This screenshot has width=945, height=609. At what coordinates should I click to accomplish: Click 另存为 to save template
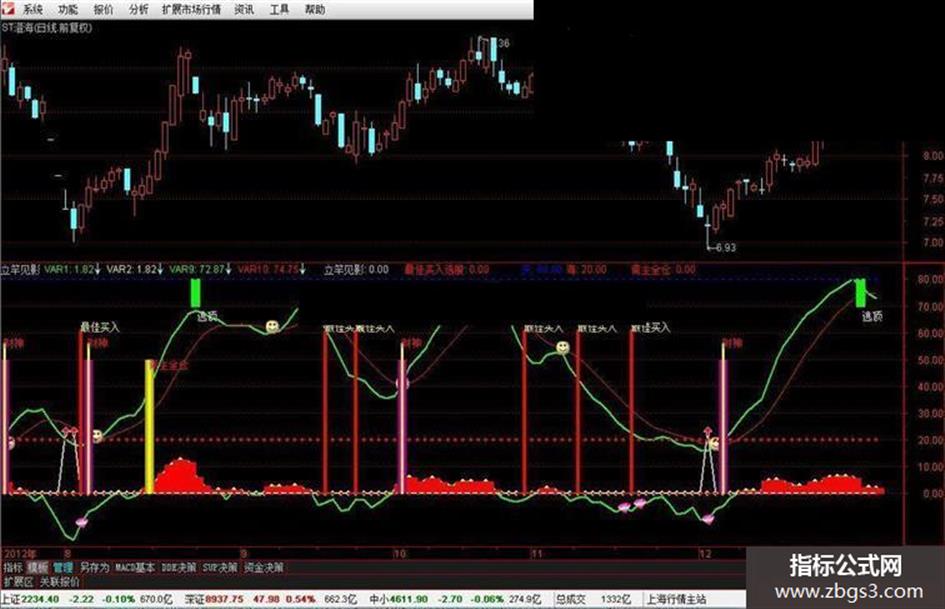(95, 567)
